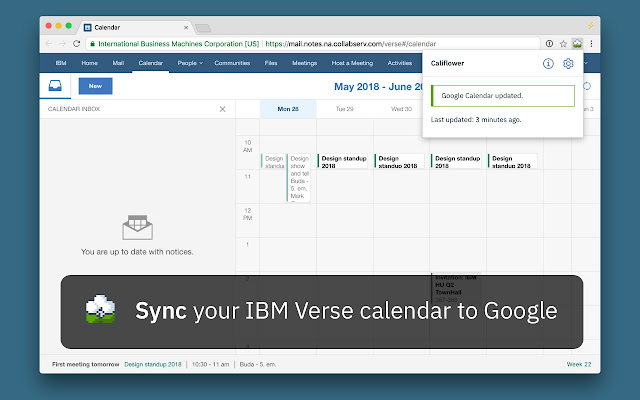640x400 pixels.
Task: Select the Tue 29 day header
Action: point(344,109)
